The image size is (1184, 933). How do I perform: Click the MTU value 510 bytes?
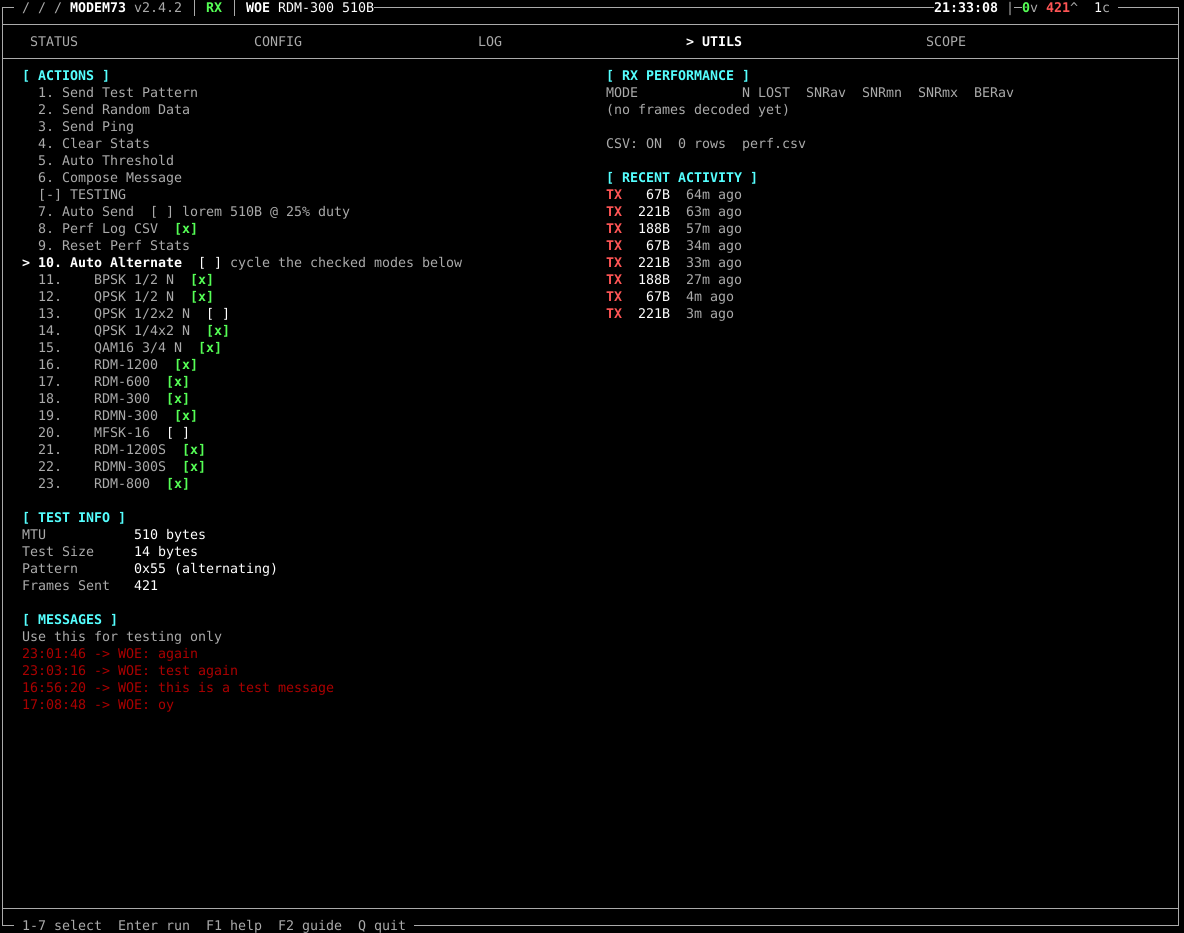170,534
